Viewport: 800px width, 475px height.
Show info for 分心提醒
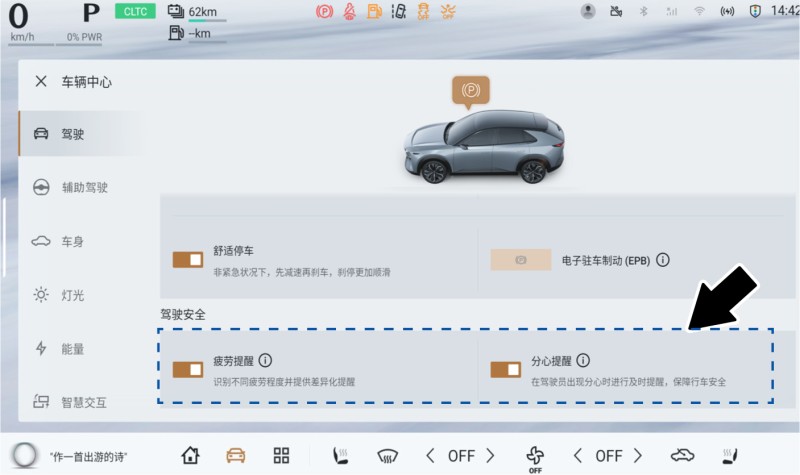583,360
